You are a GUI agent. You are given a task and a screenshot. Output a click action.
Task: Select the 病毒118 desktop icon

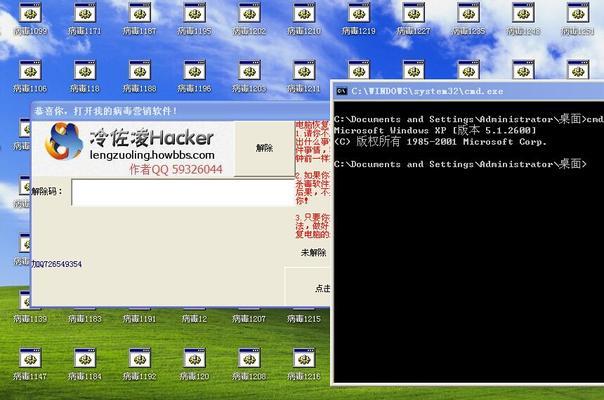pos(85,77)
